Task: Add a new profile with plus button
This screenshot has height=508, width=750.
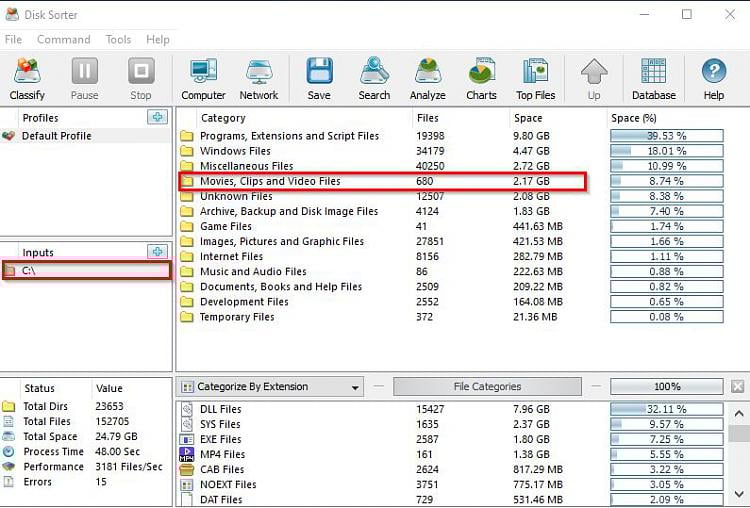Action: tap(157, 118)
